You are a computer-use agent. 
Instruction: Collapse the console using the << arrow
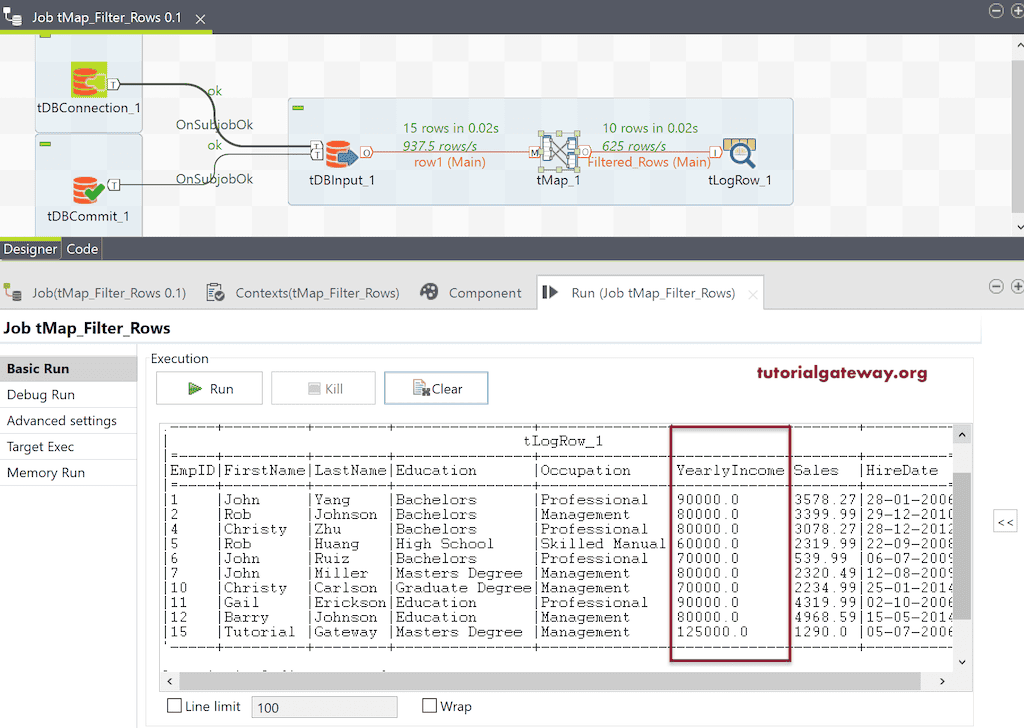click(x=1005, y=520)
